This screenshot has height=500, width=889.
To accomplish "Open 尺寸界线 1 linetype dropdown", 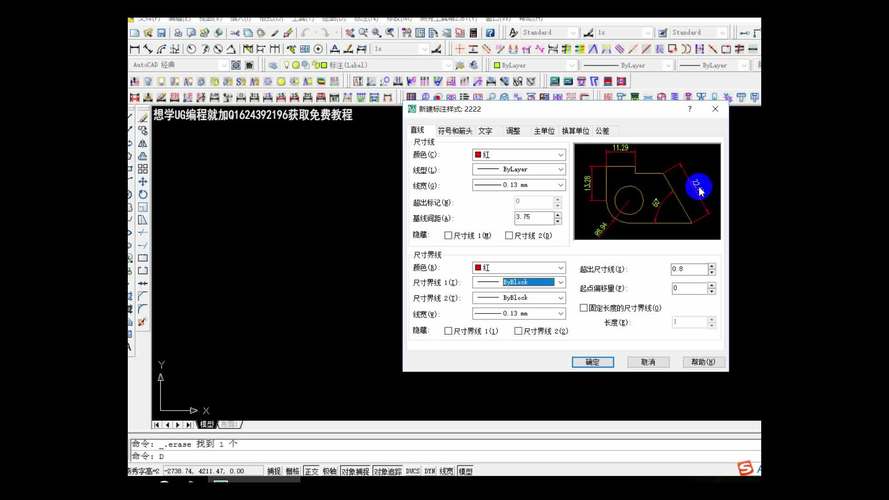I will point(519,282).
